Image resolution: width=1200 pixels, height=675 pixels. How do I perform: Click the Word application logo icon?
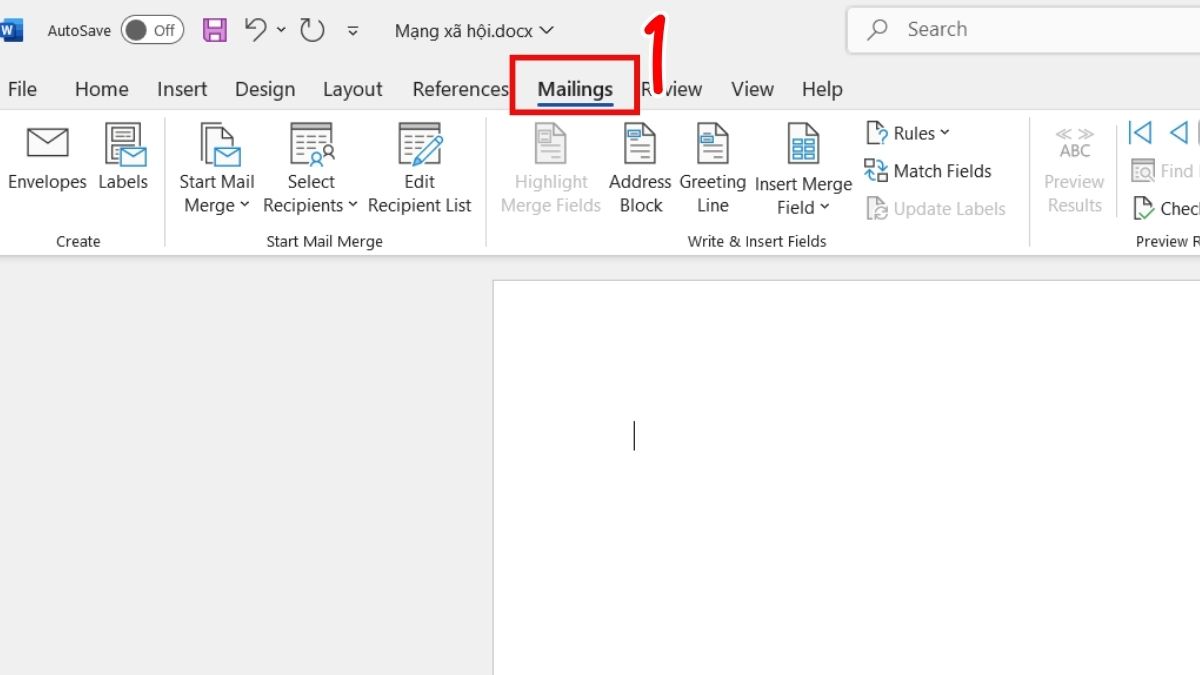click(x=10, y=31)
